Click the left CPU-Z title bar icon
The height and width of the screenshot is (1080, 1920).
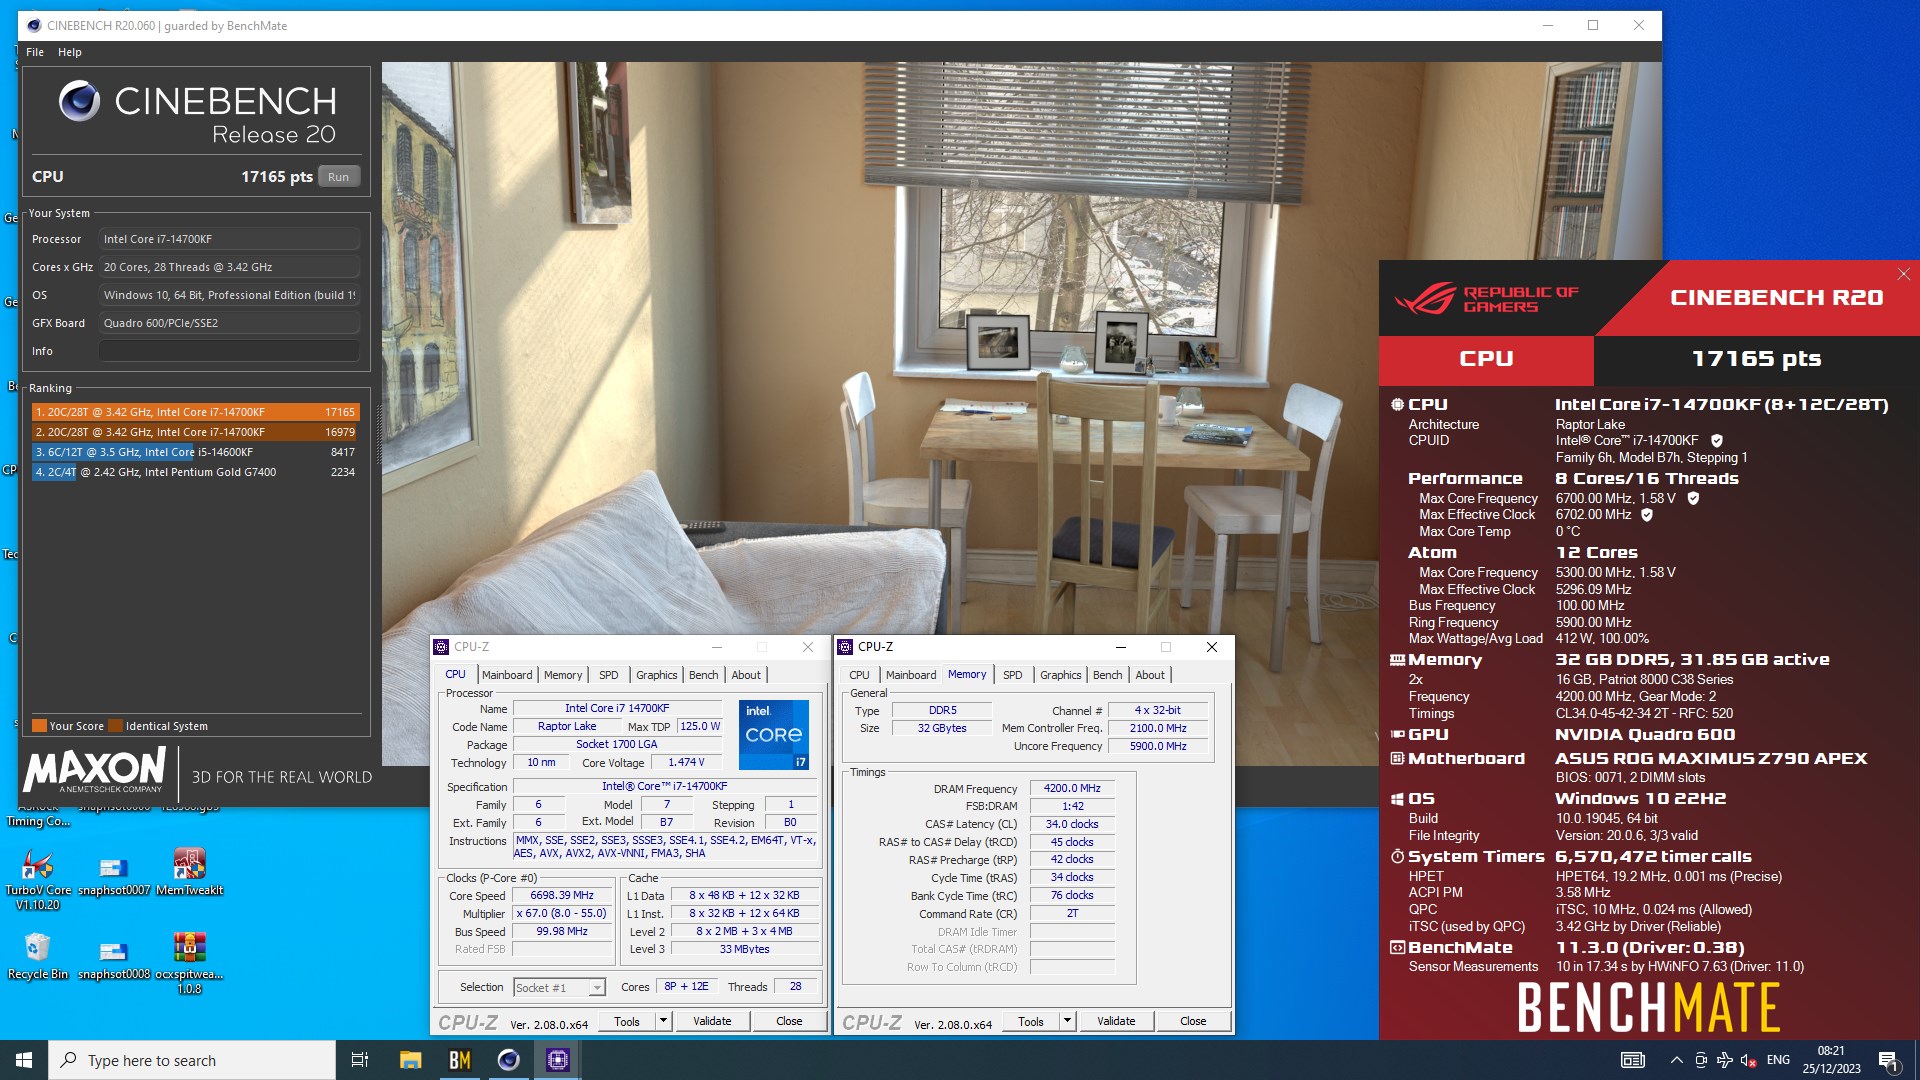[441, 647]
